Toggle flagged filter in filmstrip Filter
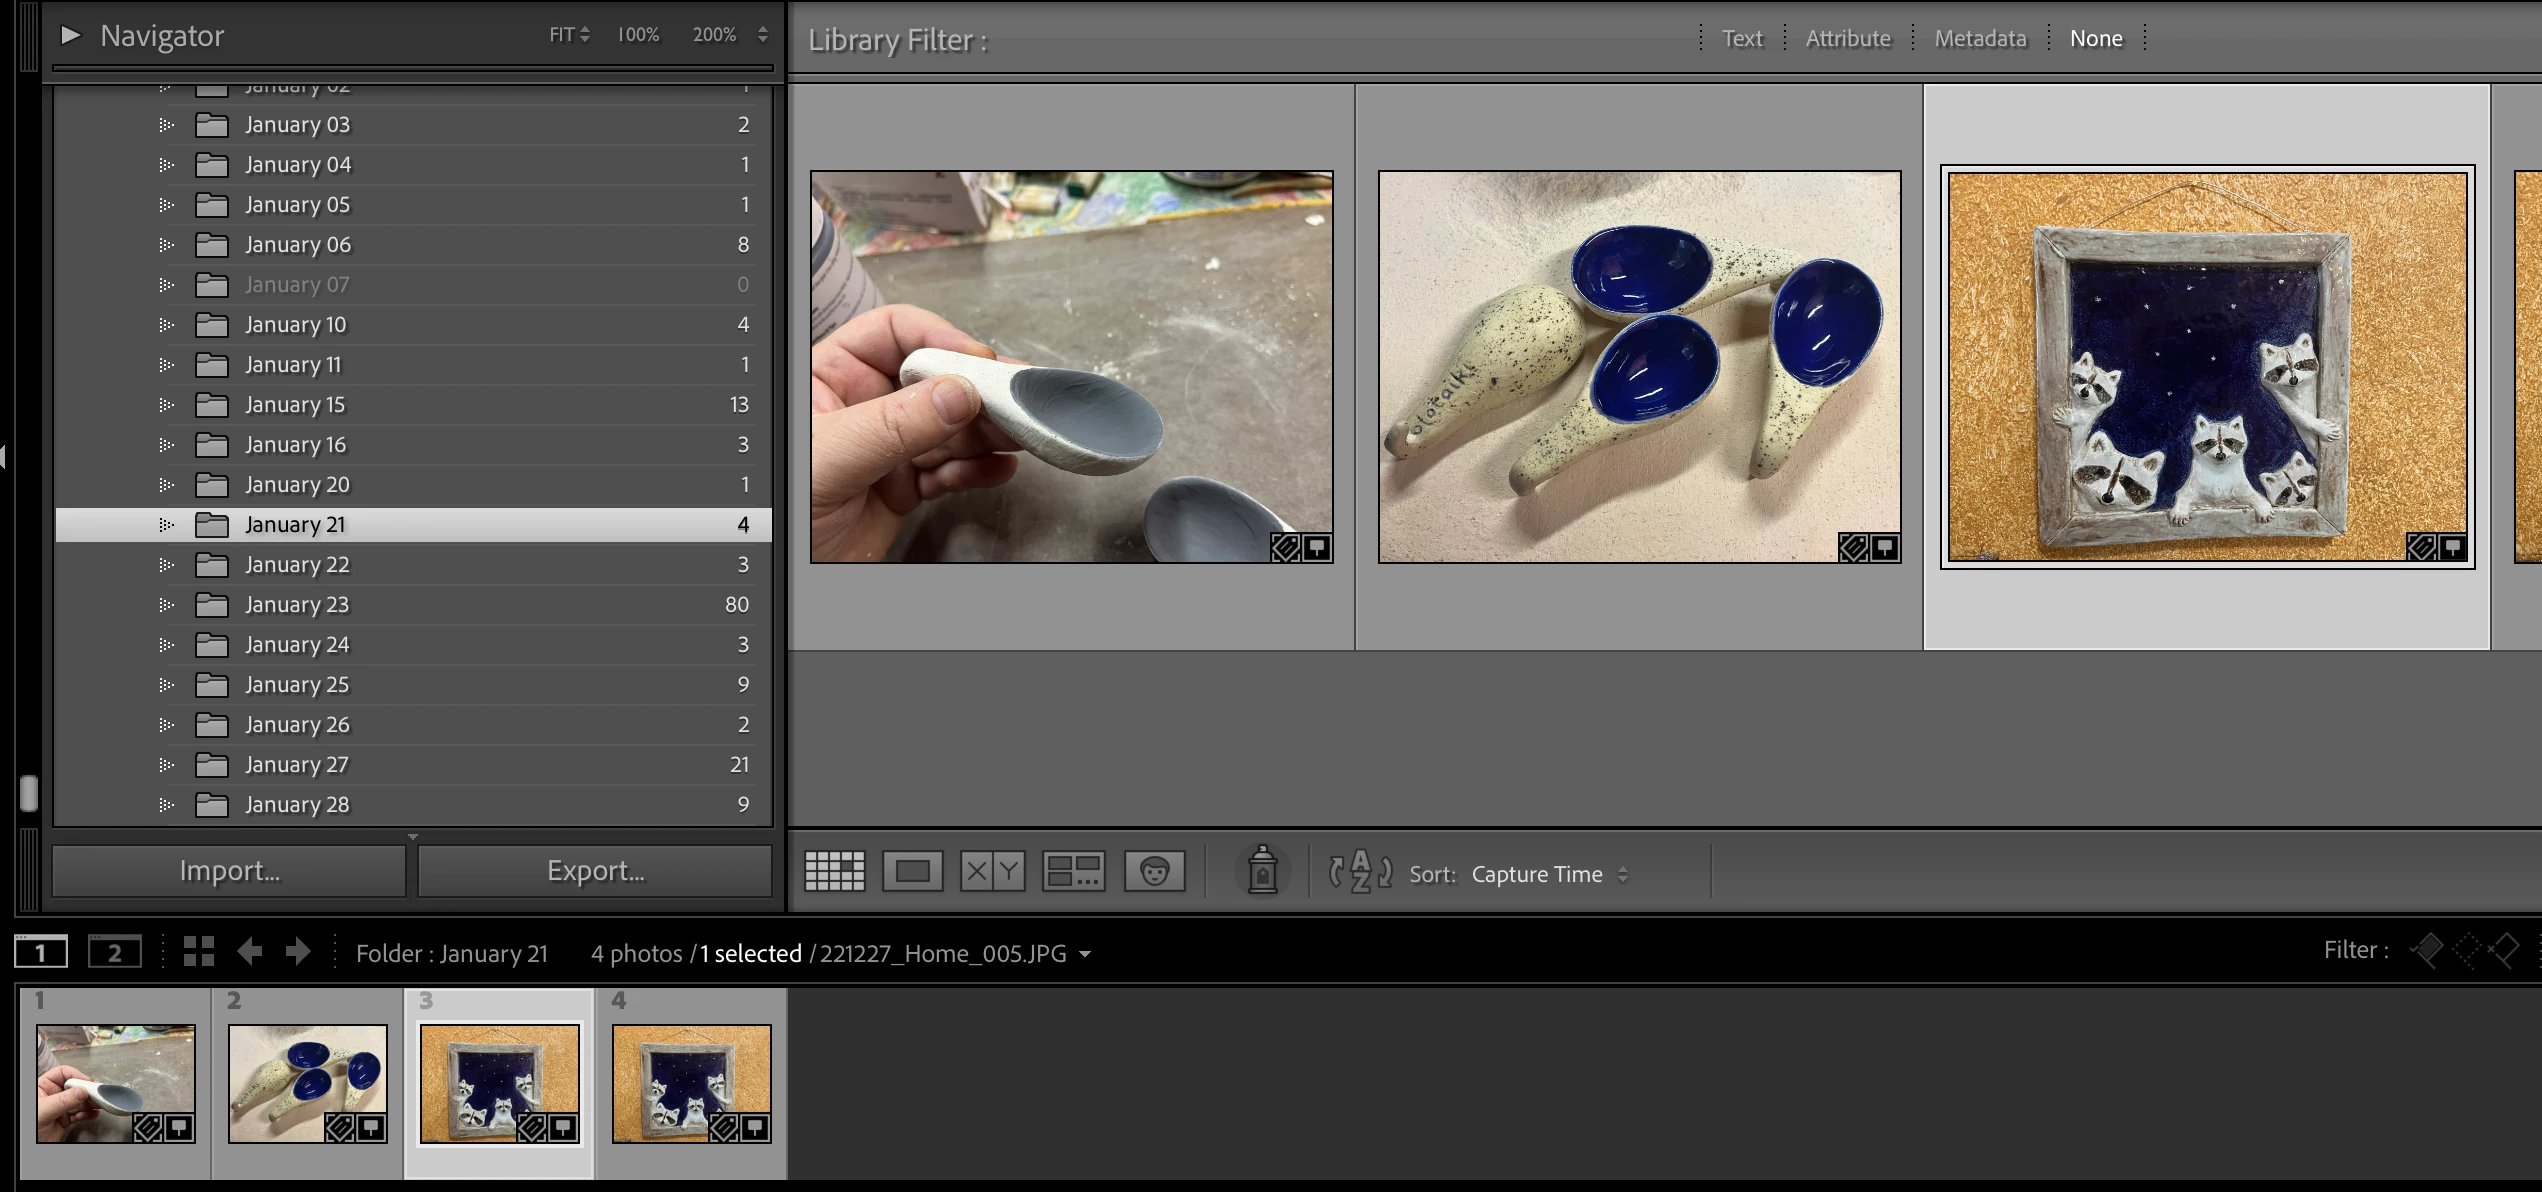Viewport: 2542px width, 1192px height. [x=2427, y=950]
